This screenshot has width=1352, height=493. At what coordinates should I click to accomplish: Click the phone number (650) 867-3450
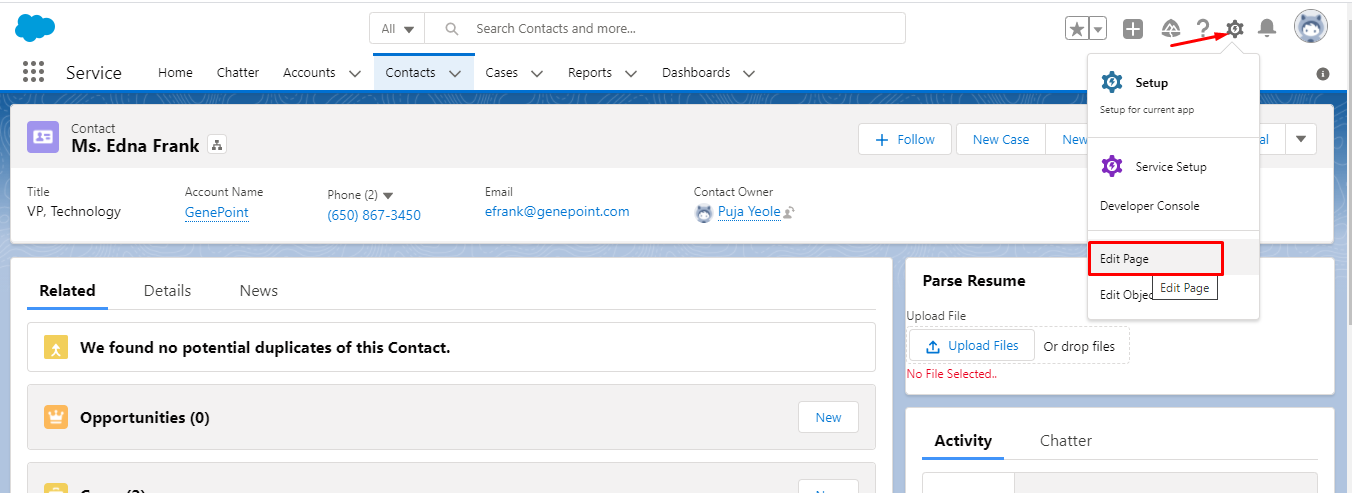[374, 215]
